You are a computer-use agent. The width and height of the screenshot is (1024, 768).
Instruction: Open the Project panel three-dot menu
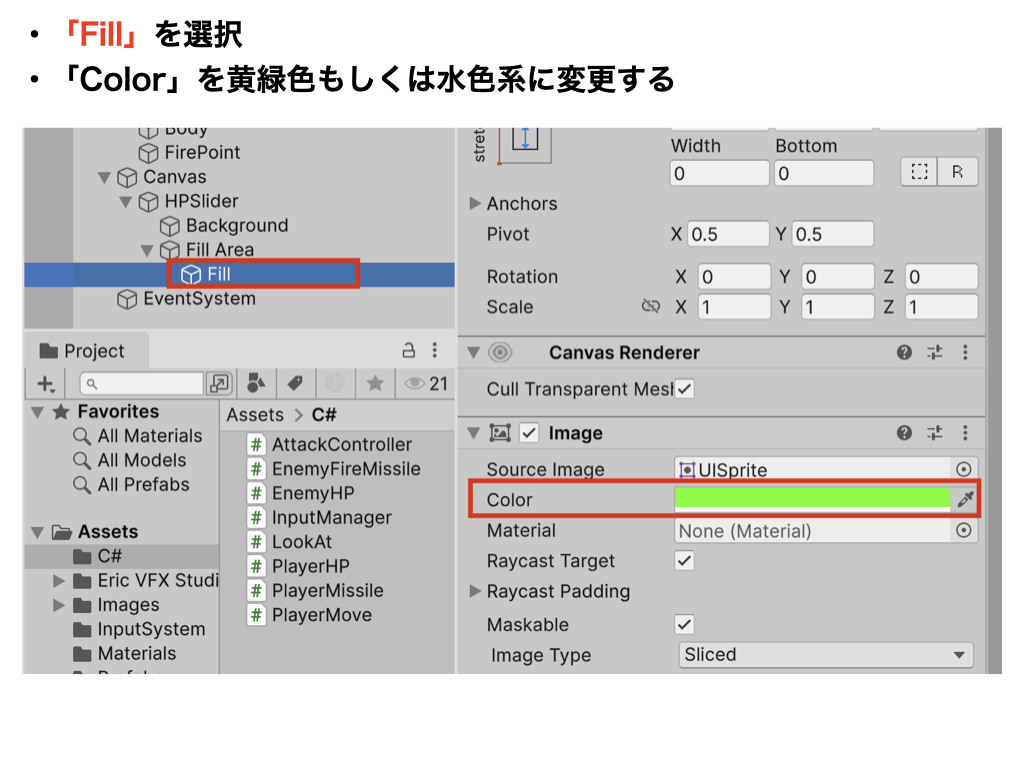point(435,350)
